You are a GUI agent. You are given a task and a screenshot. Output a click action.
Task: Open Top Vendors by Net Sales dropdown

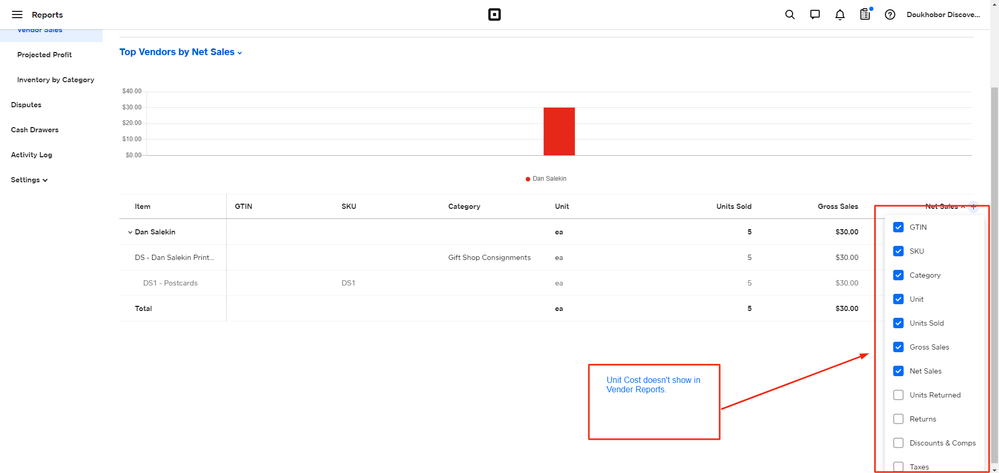[181, 52]
